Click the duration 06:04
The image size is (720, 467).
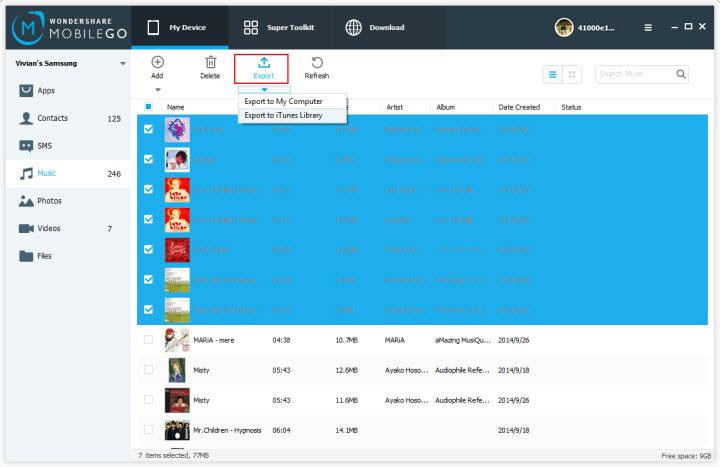[281, 430]
